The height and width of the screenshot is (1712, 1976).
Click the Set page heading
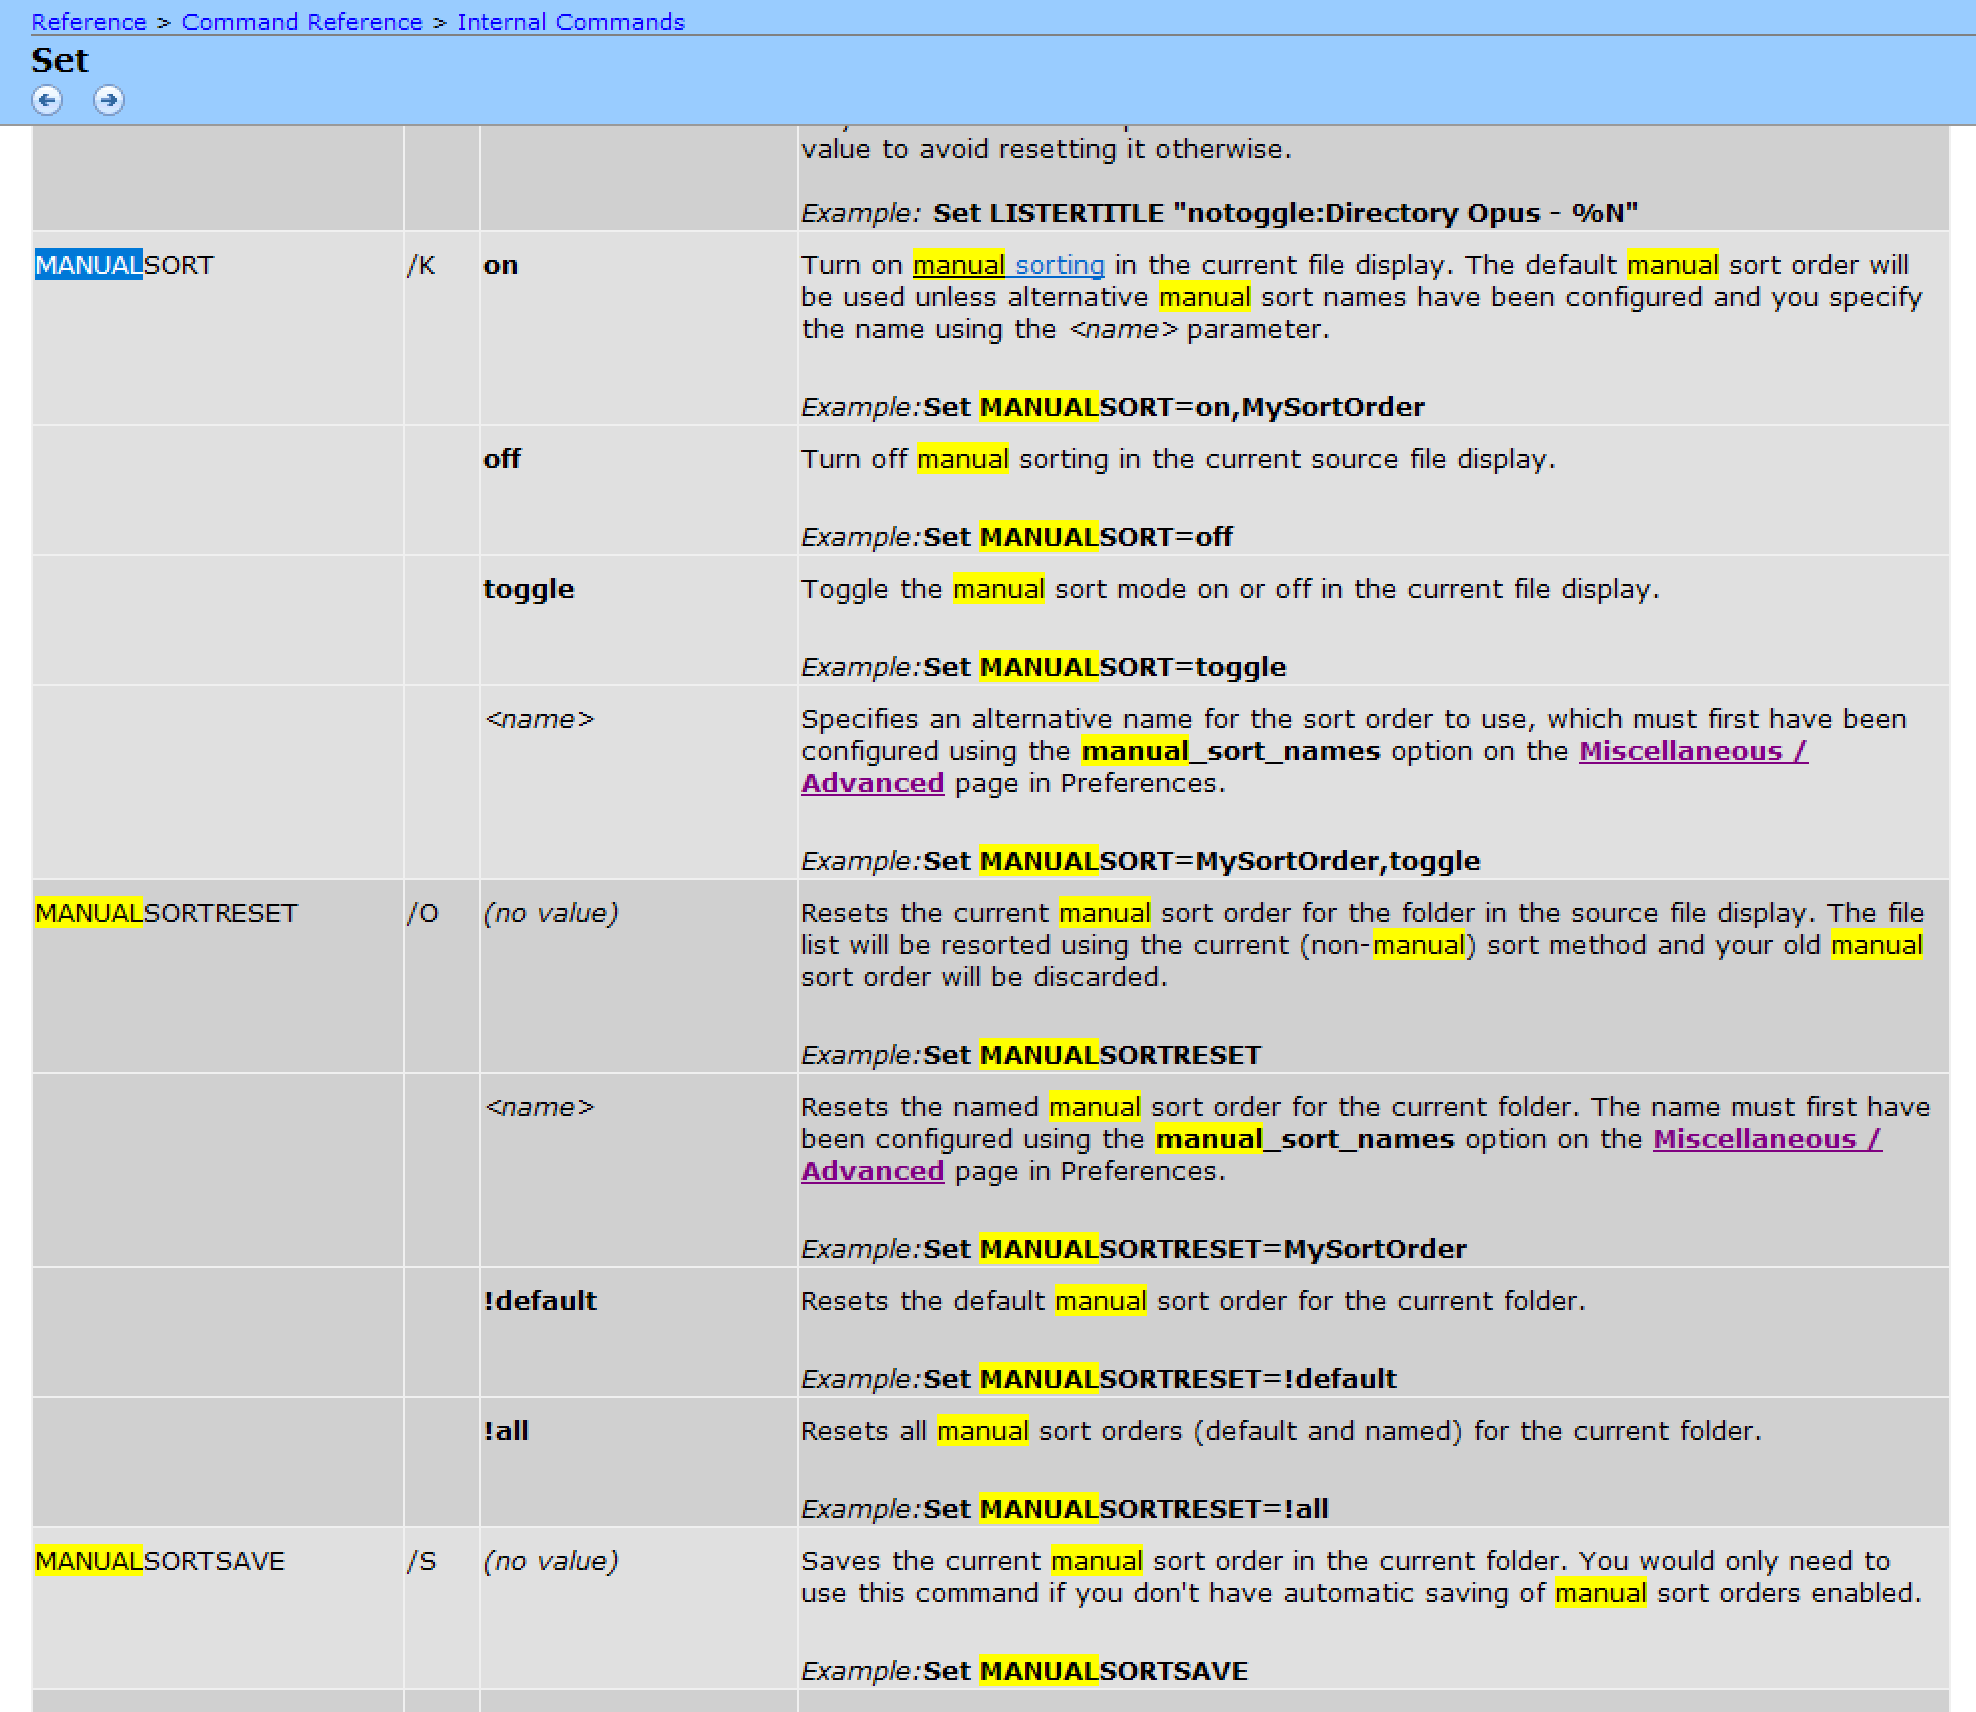coord(60,60)
